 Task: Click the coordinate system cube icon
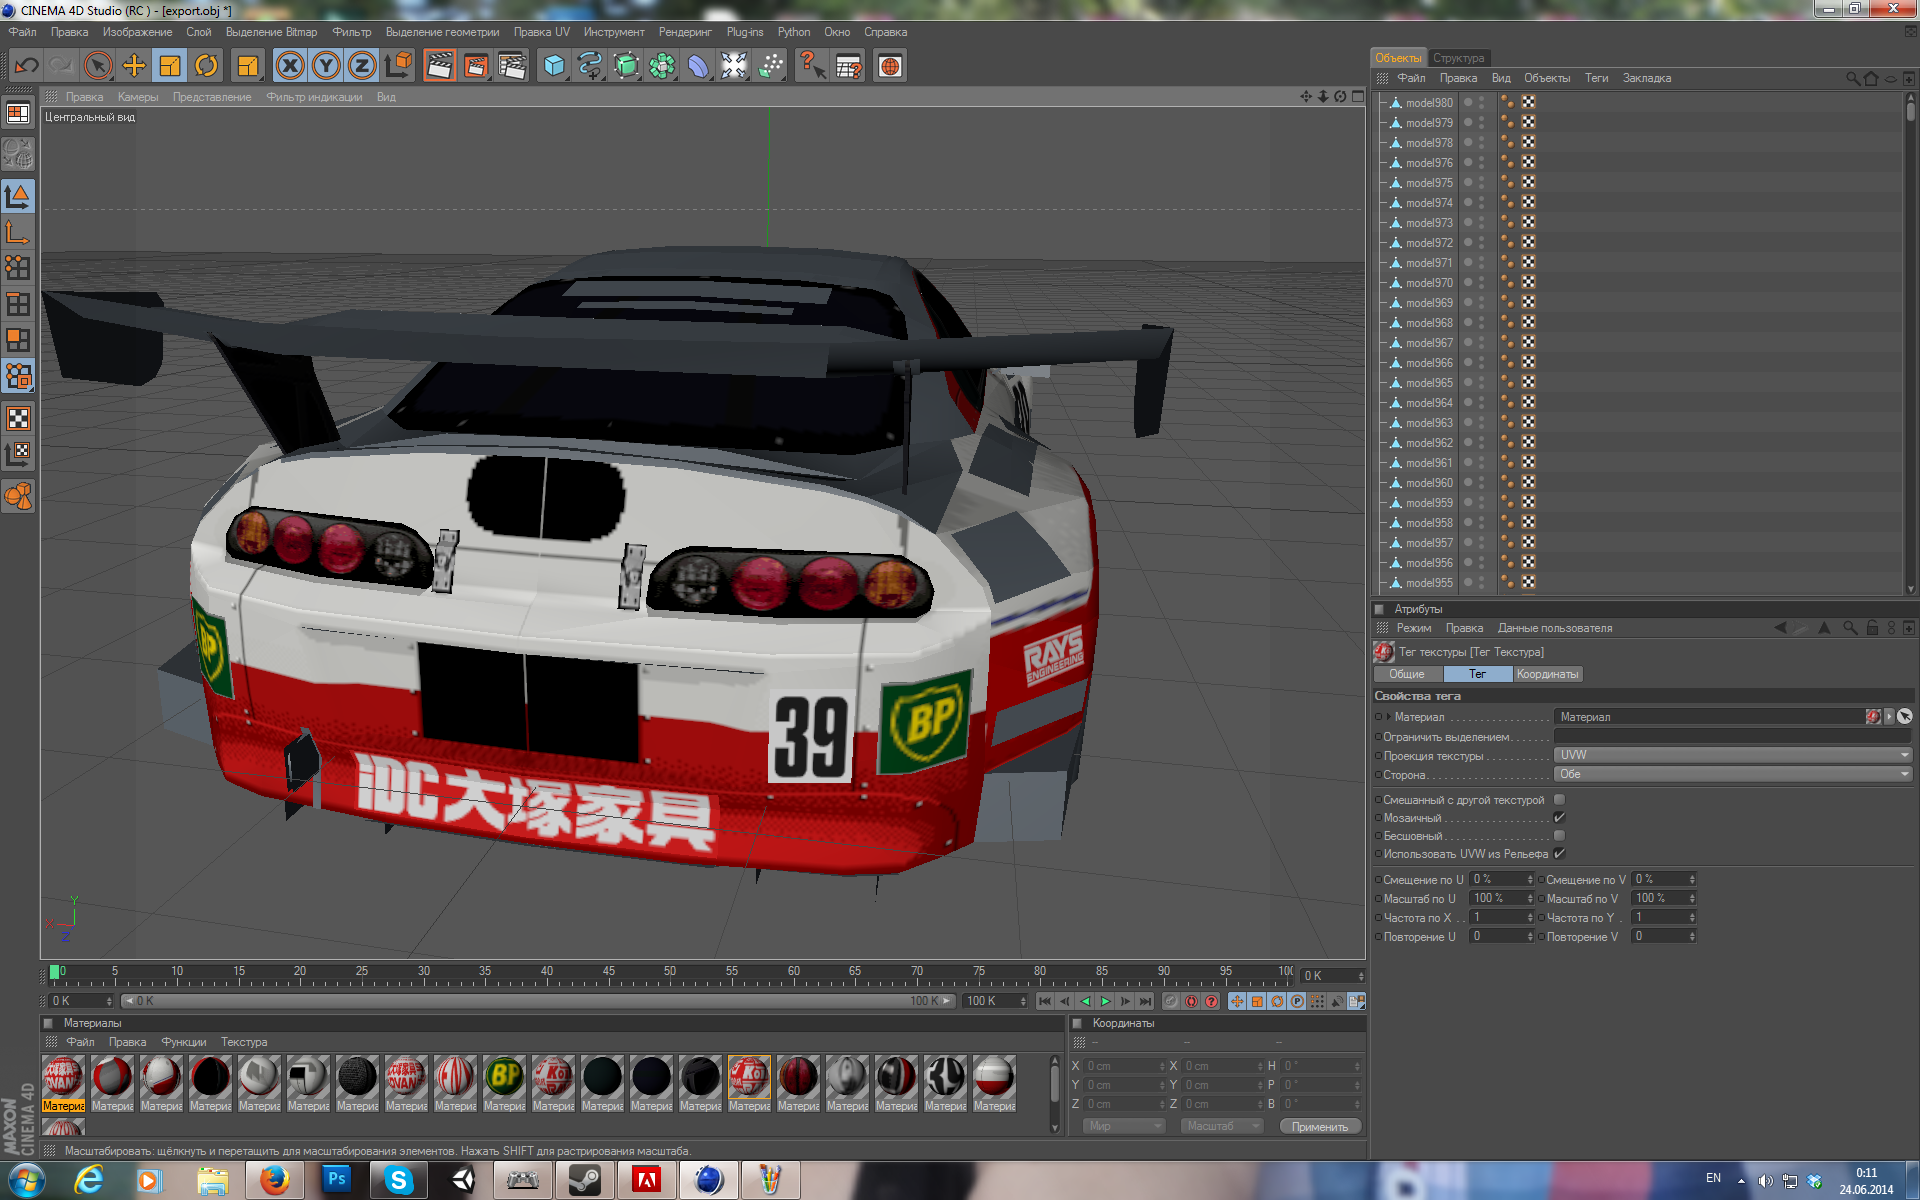[398, 66]
